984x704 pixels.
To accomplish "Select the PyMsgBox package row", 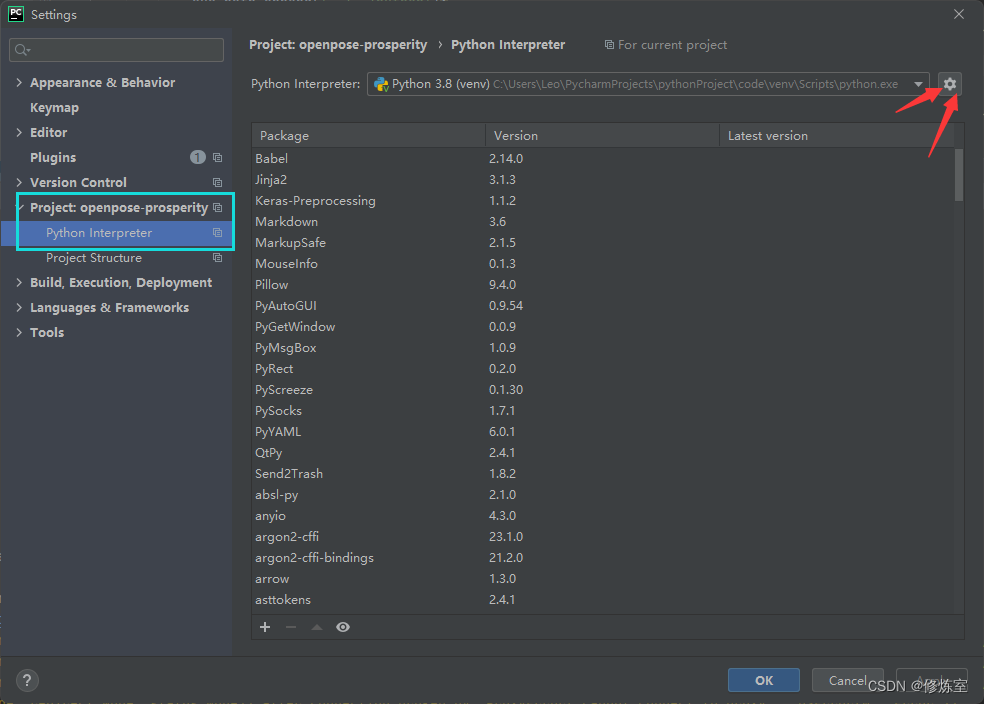I will pos(603,348).
